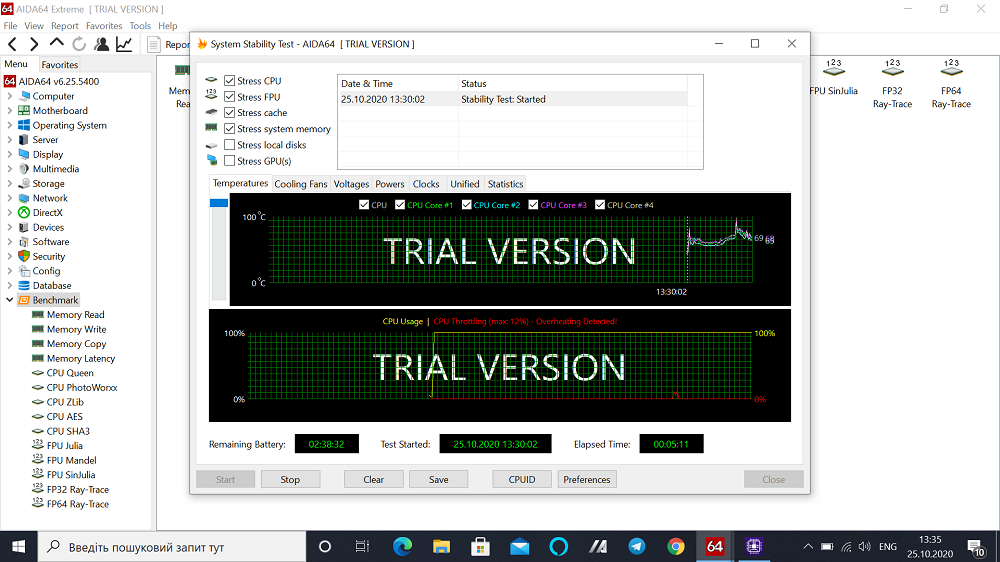The height and width of the screenshot is (562, 1000).
Task: Click the Clear button
Action: click(x=374, y=479)
